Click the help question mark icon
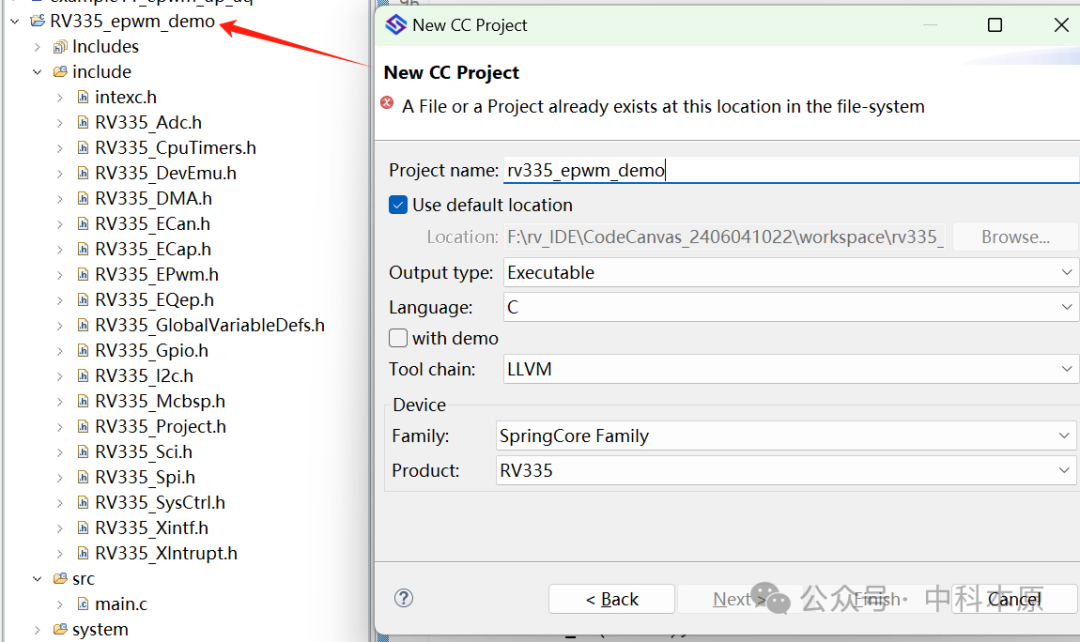1080x642 pixels. point(404,598)
